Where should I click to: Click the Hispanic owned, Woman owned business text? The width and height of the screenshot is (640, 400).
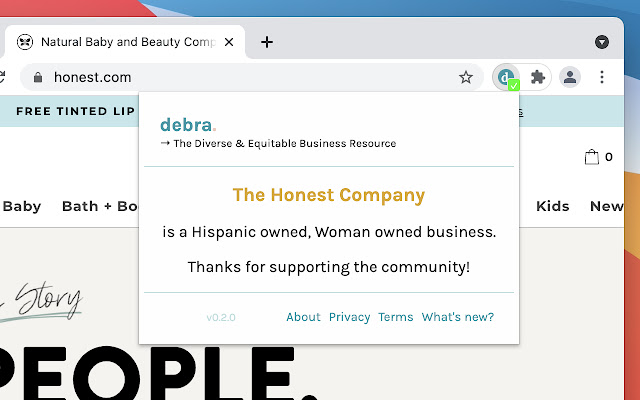(329, 232)
